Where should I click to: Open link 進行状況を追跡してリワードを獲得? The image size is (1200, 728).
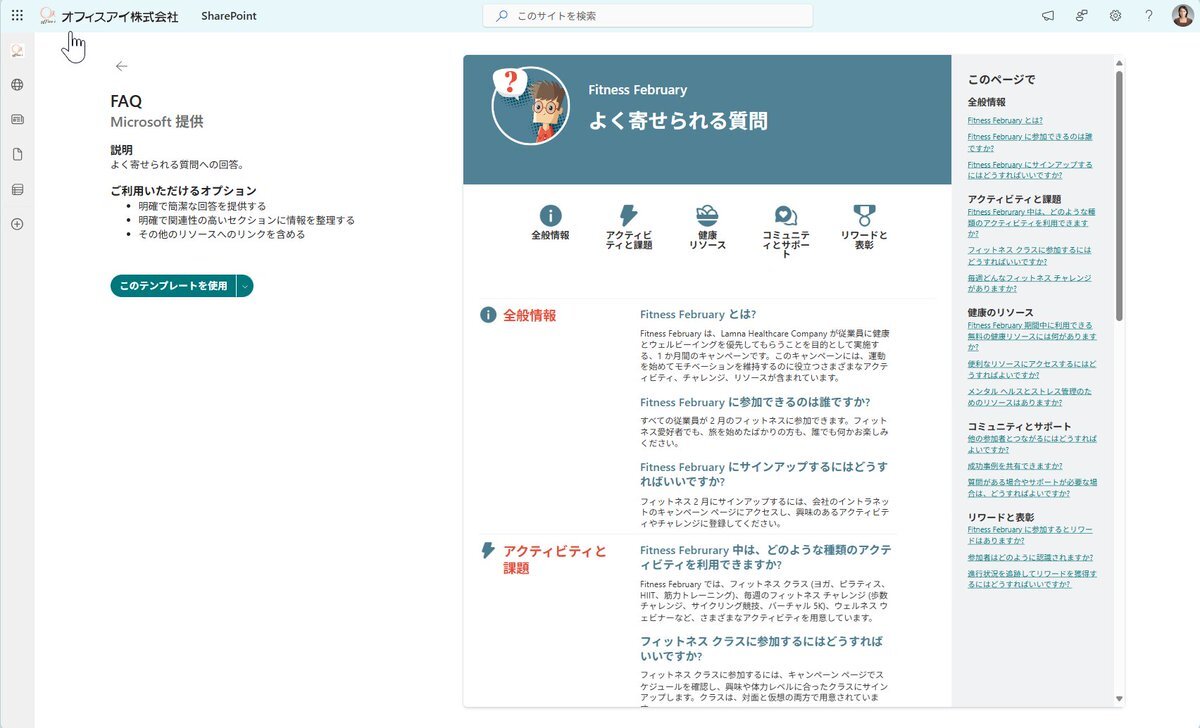point(1032,579)
